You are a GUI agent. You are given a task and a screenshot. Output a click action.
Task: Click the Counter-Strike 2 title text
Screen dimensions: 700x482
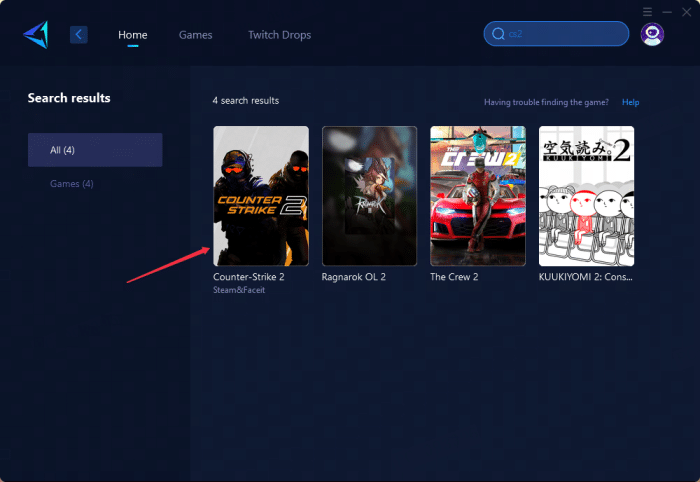[x=249, y=277]
